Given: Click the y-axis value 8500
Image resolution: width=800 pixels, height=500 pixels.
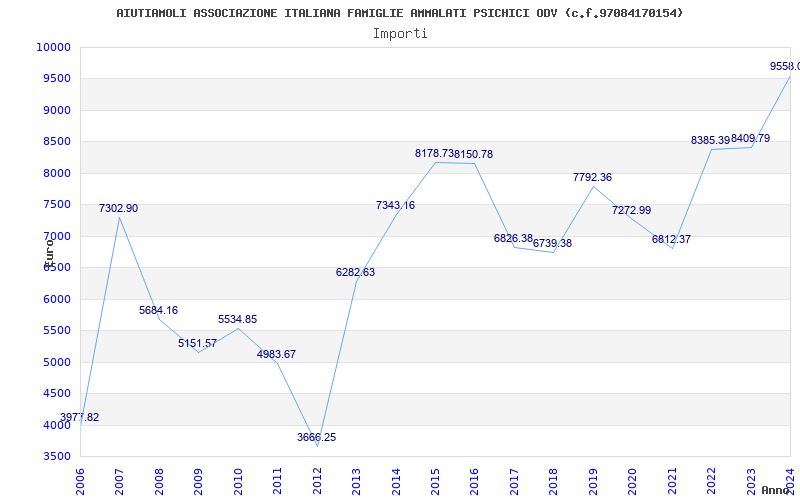Looking at the screenshot, I should [x=56, y=141].
